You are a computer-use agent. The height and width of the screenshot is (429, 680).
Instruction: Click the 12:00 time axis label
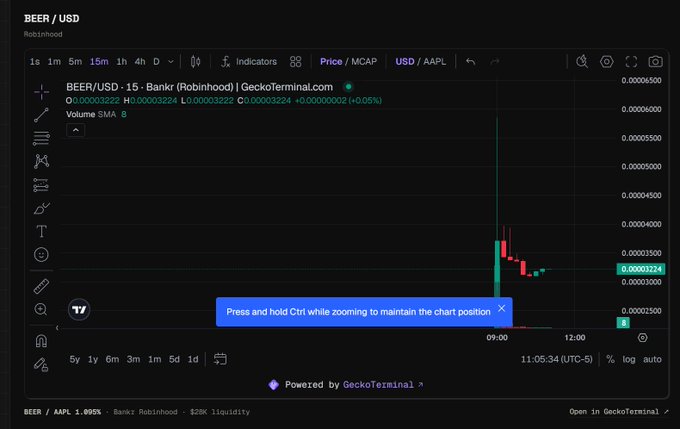coord(575,337)
